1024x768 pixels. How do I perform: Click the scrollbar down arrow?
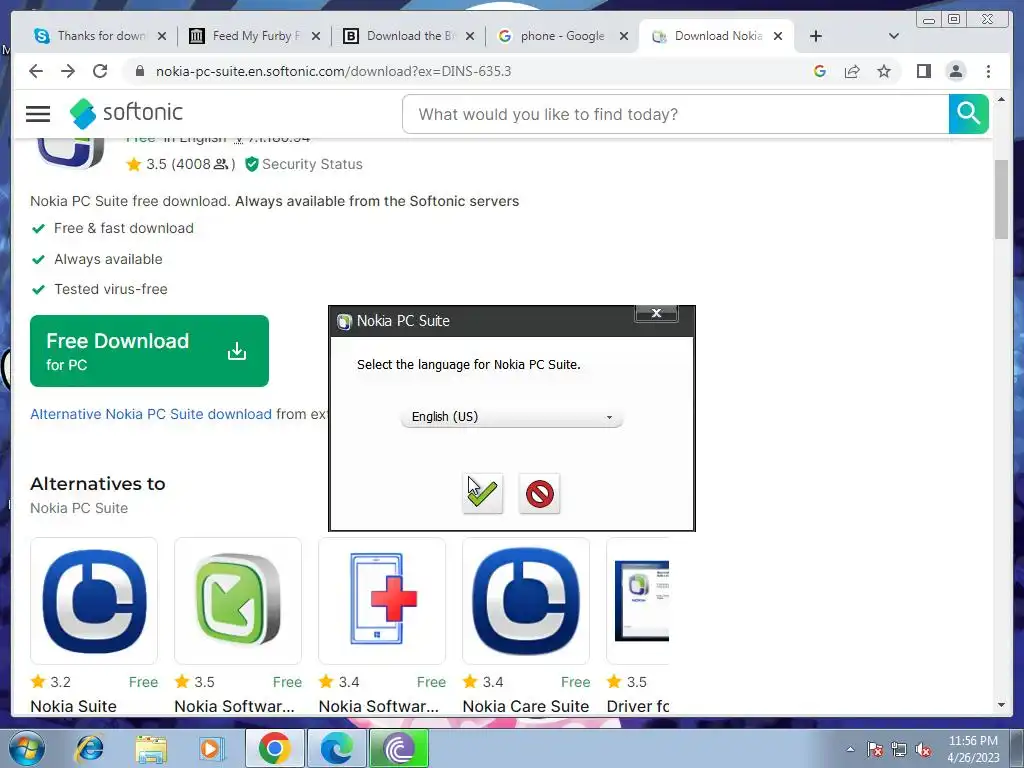tap(1001, 705)
